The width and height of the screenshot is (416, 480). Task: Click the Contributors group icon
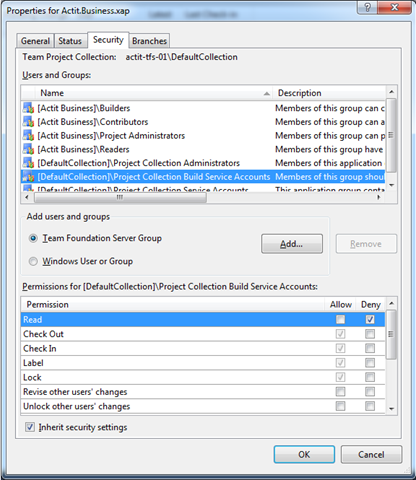click(x=29, y=122)
